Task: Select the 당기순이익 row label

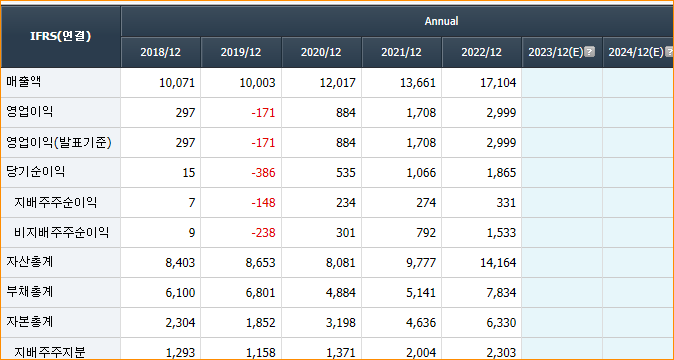Action: click(x=36, y=172)
